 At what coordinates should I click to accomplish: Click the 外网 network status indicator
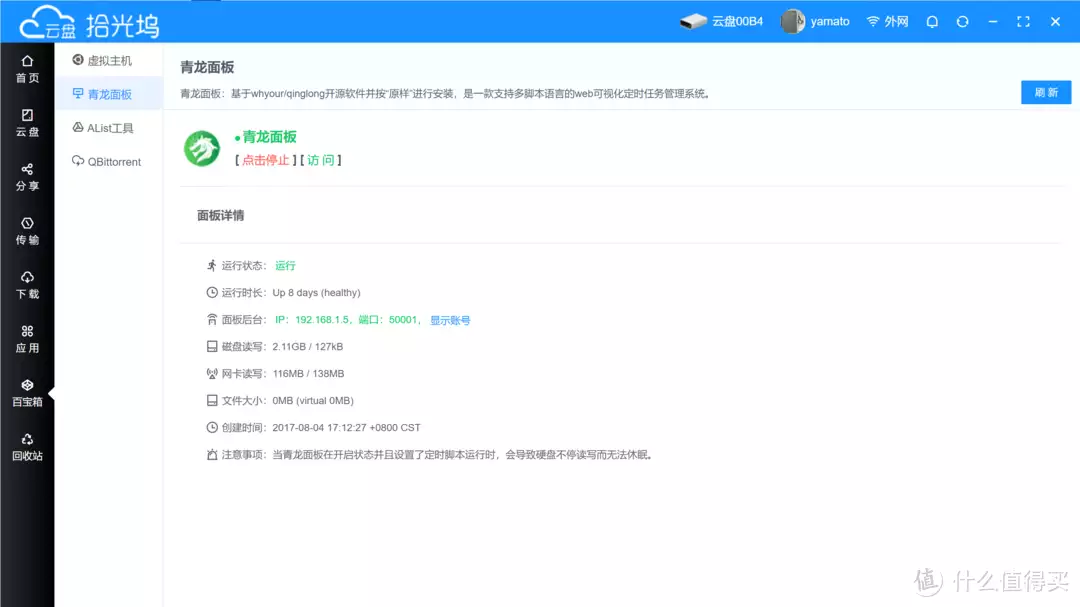point(887,21)
